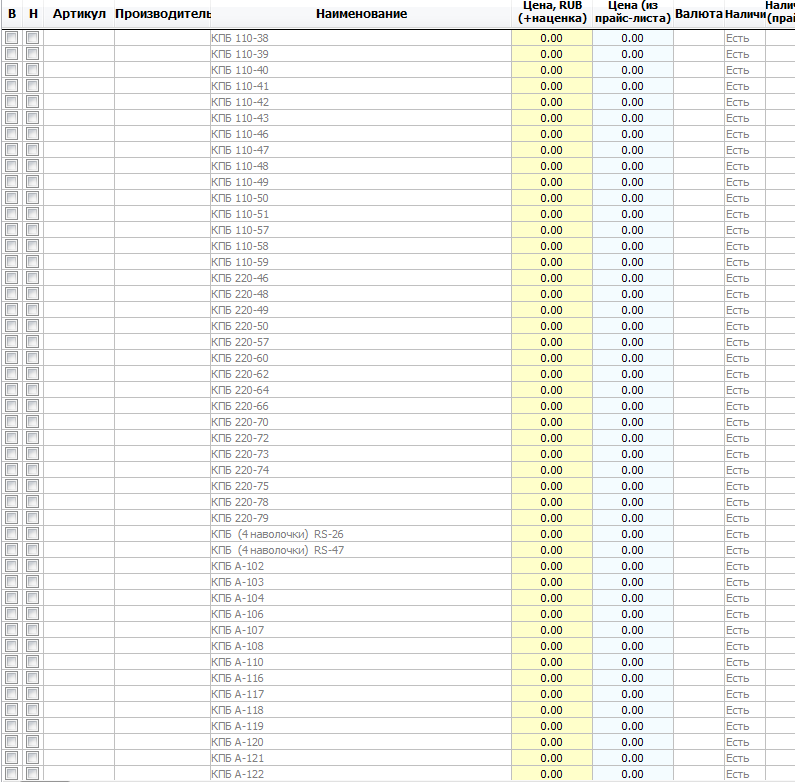795x782 pixels.
Task: Sort by Цена, RUB (+наценка) header
Action: (x=552, y=14)
